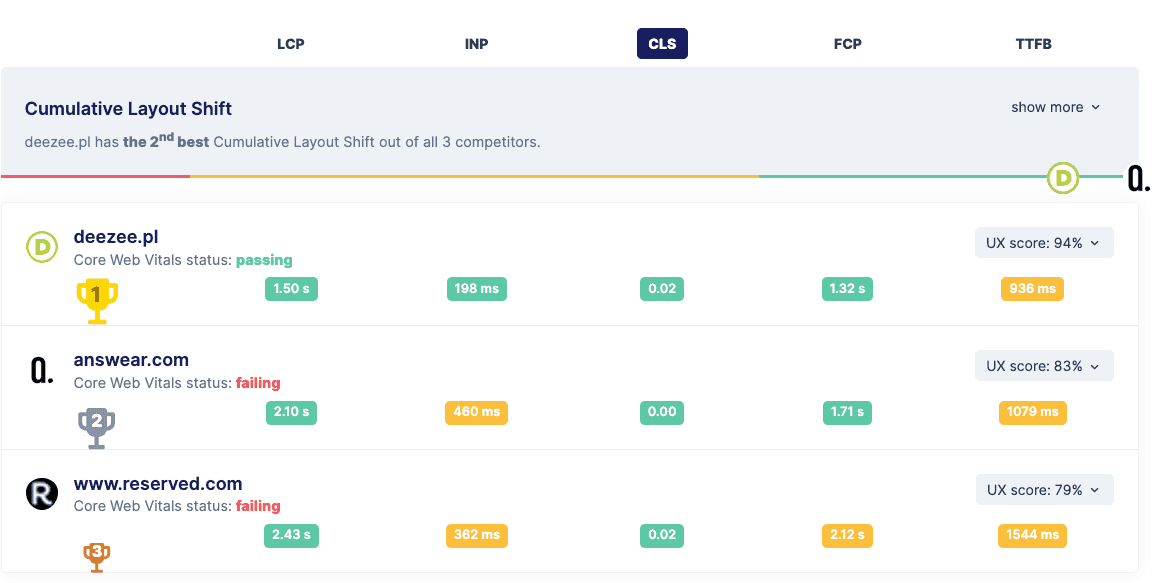Click the answear marker on CLS scale
1154x583 pixels.
pos(1138,179)
